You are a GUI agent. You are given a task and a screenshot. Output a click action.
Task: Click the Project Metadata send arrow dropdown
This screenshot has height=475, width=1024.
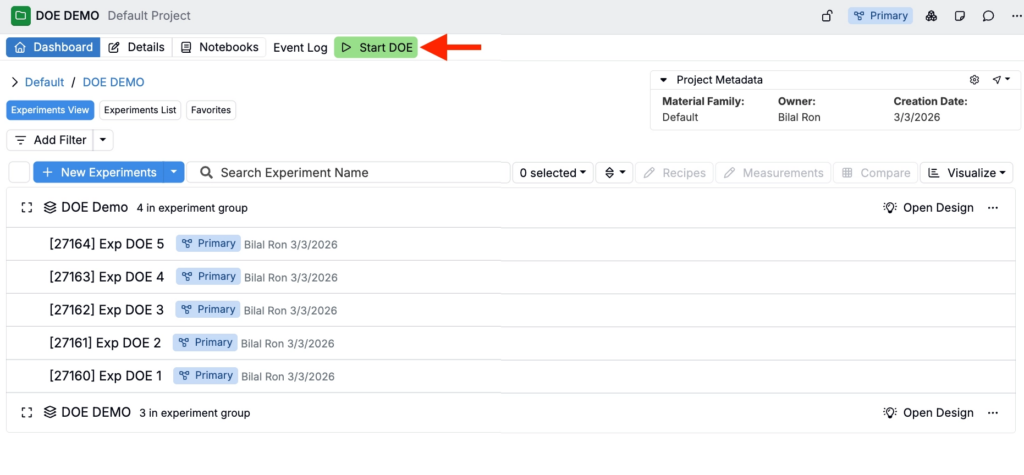[x=1001, y=80]
